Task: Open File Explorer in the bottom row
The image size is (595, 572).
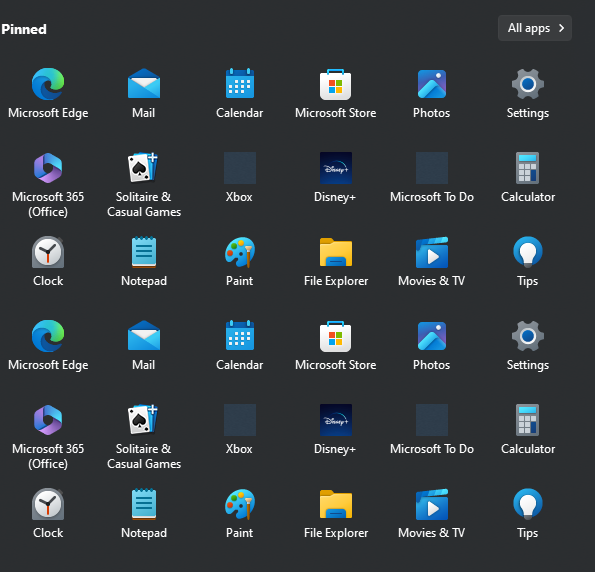Action: click(x=336, y=504)
